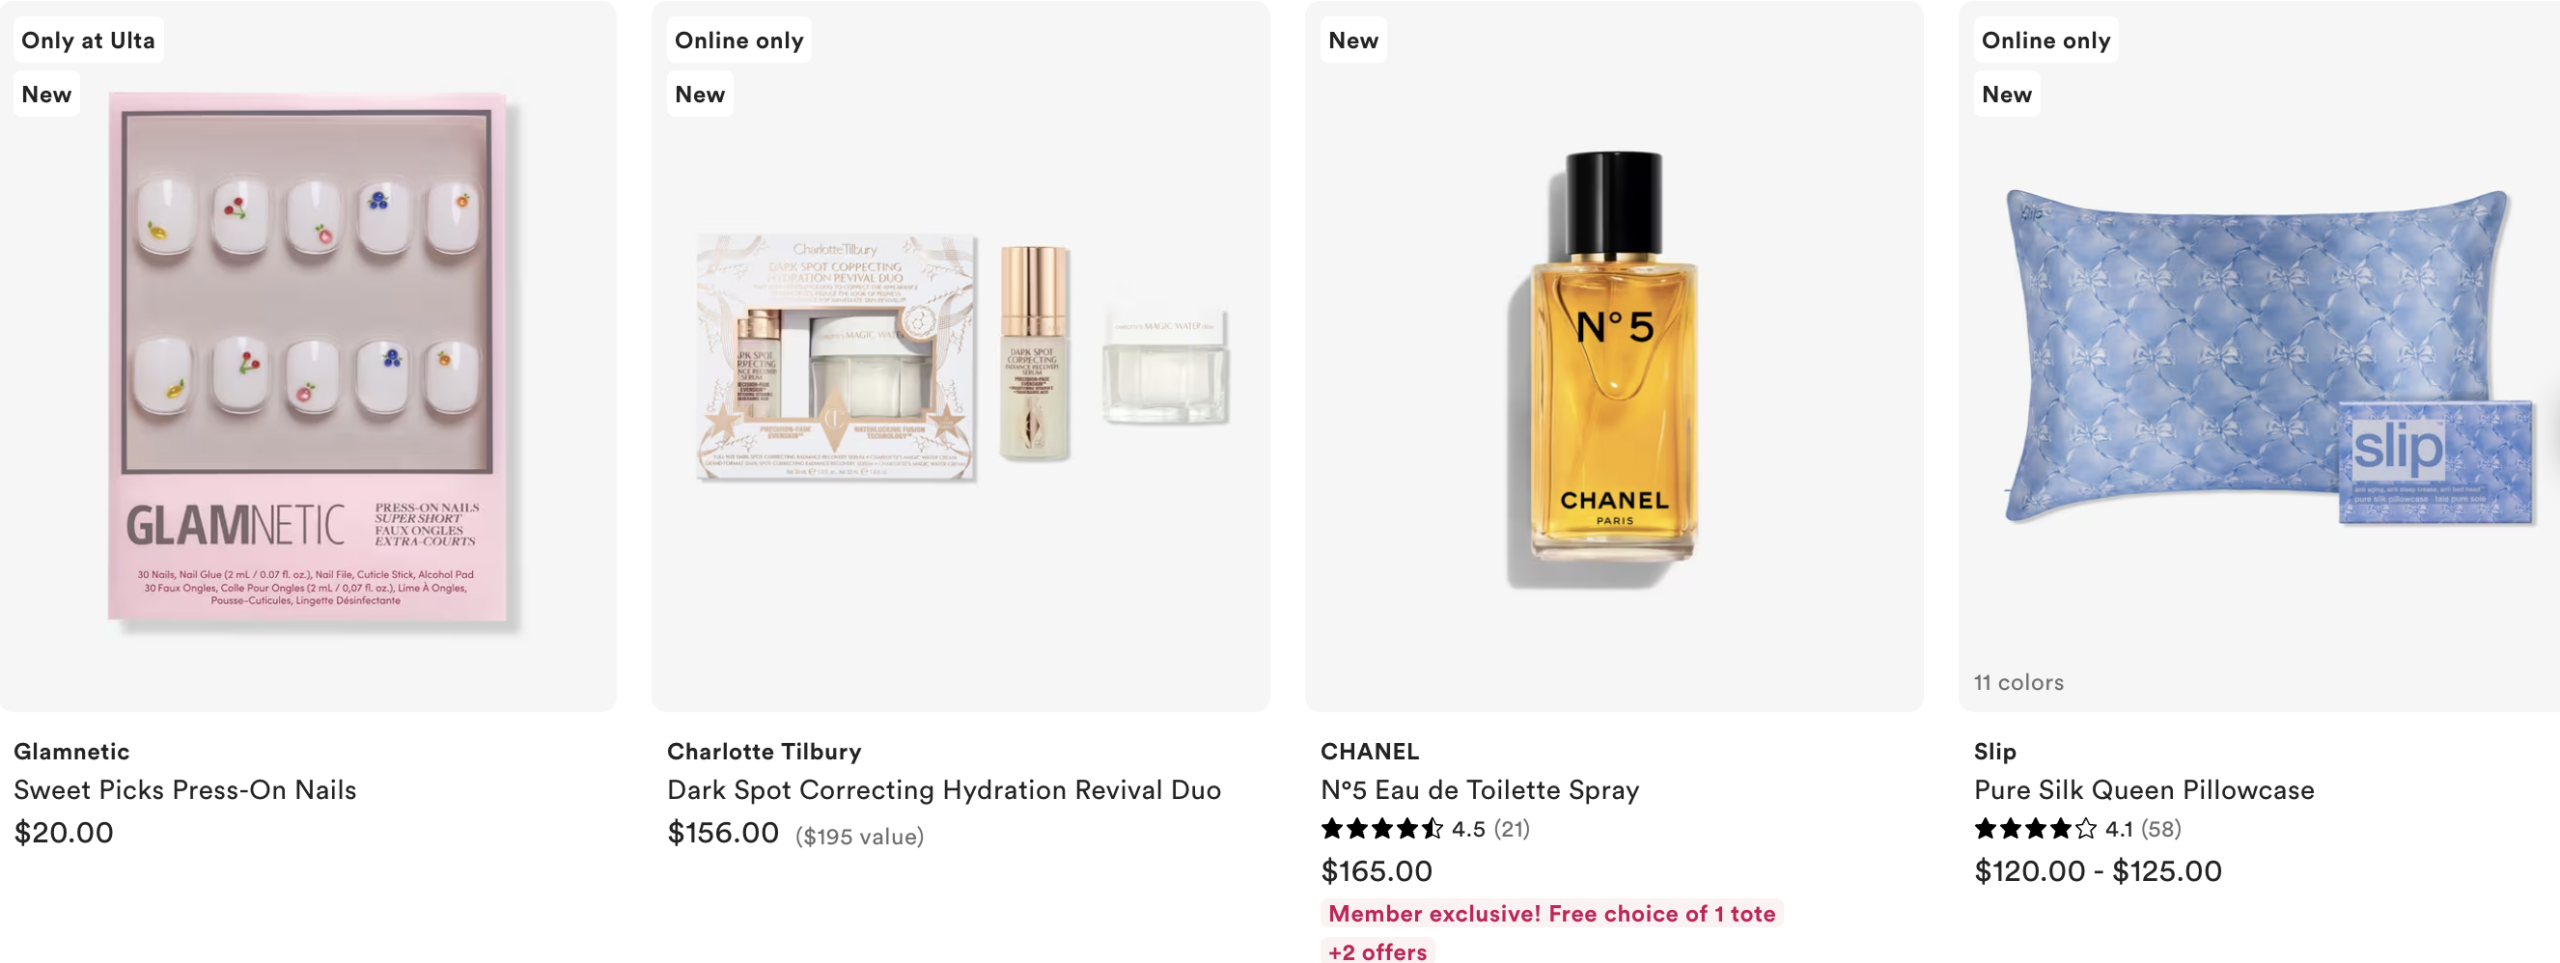Select the N°5 Eau de Toilette Spray title
The image size is (2560, 963).
1480,790
